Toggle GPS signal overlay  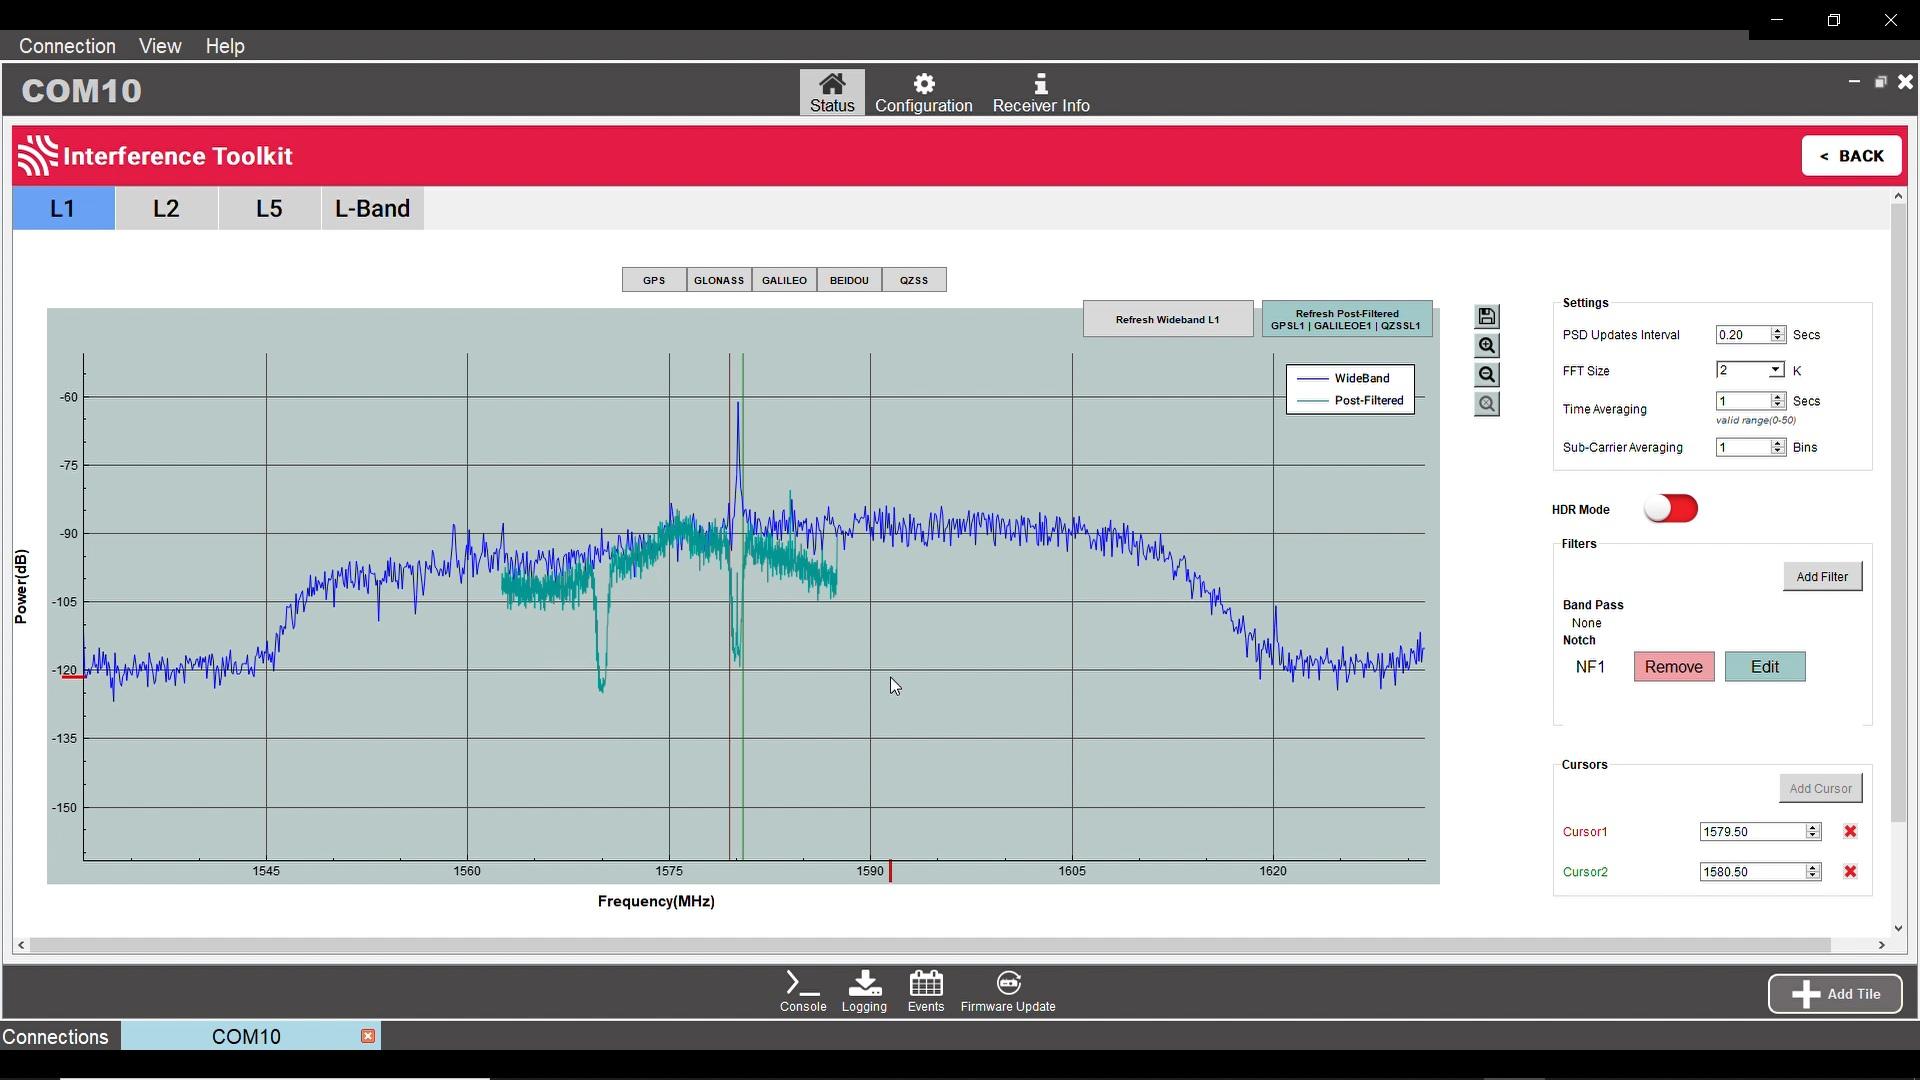(654, 280)
